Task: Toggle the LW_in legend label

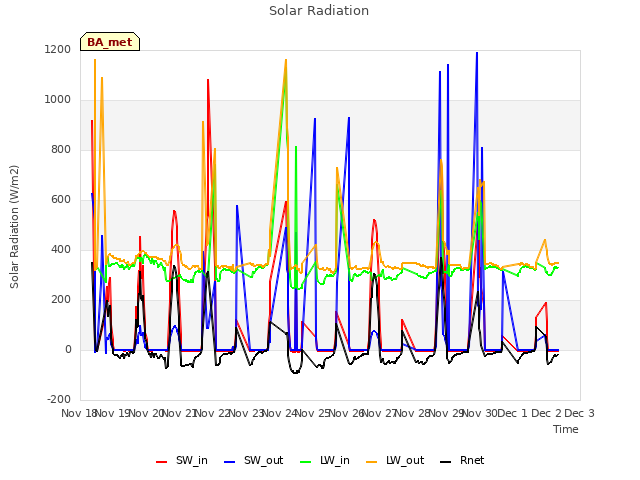Action: [x=335, y=460]
